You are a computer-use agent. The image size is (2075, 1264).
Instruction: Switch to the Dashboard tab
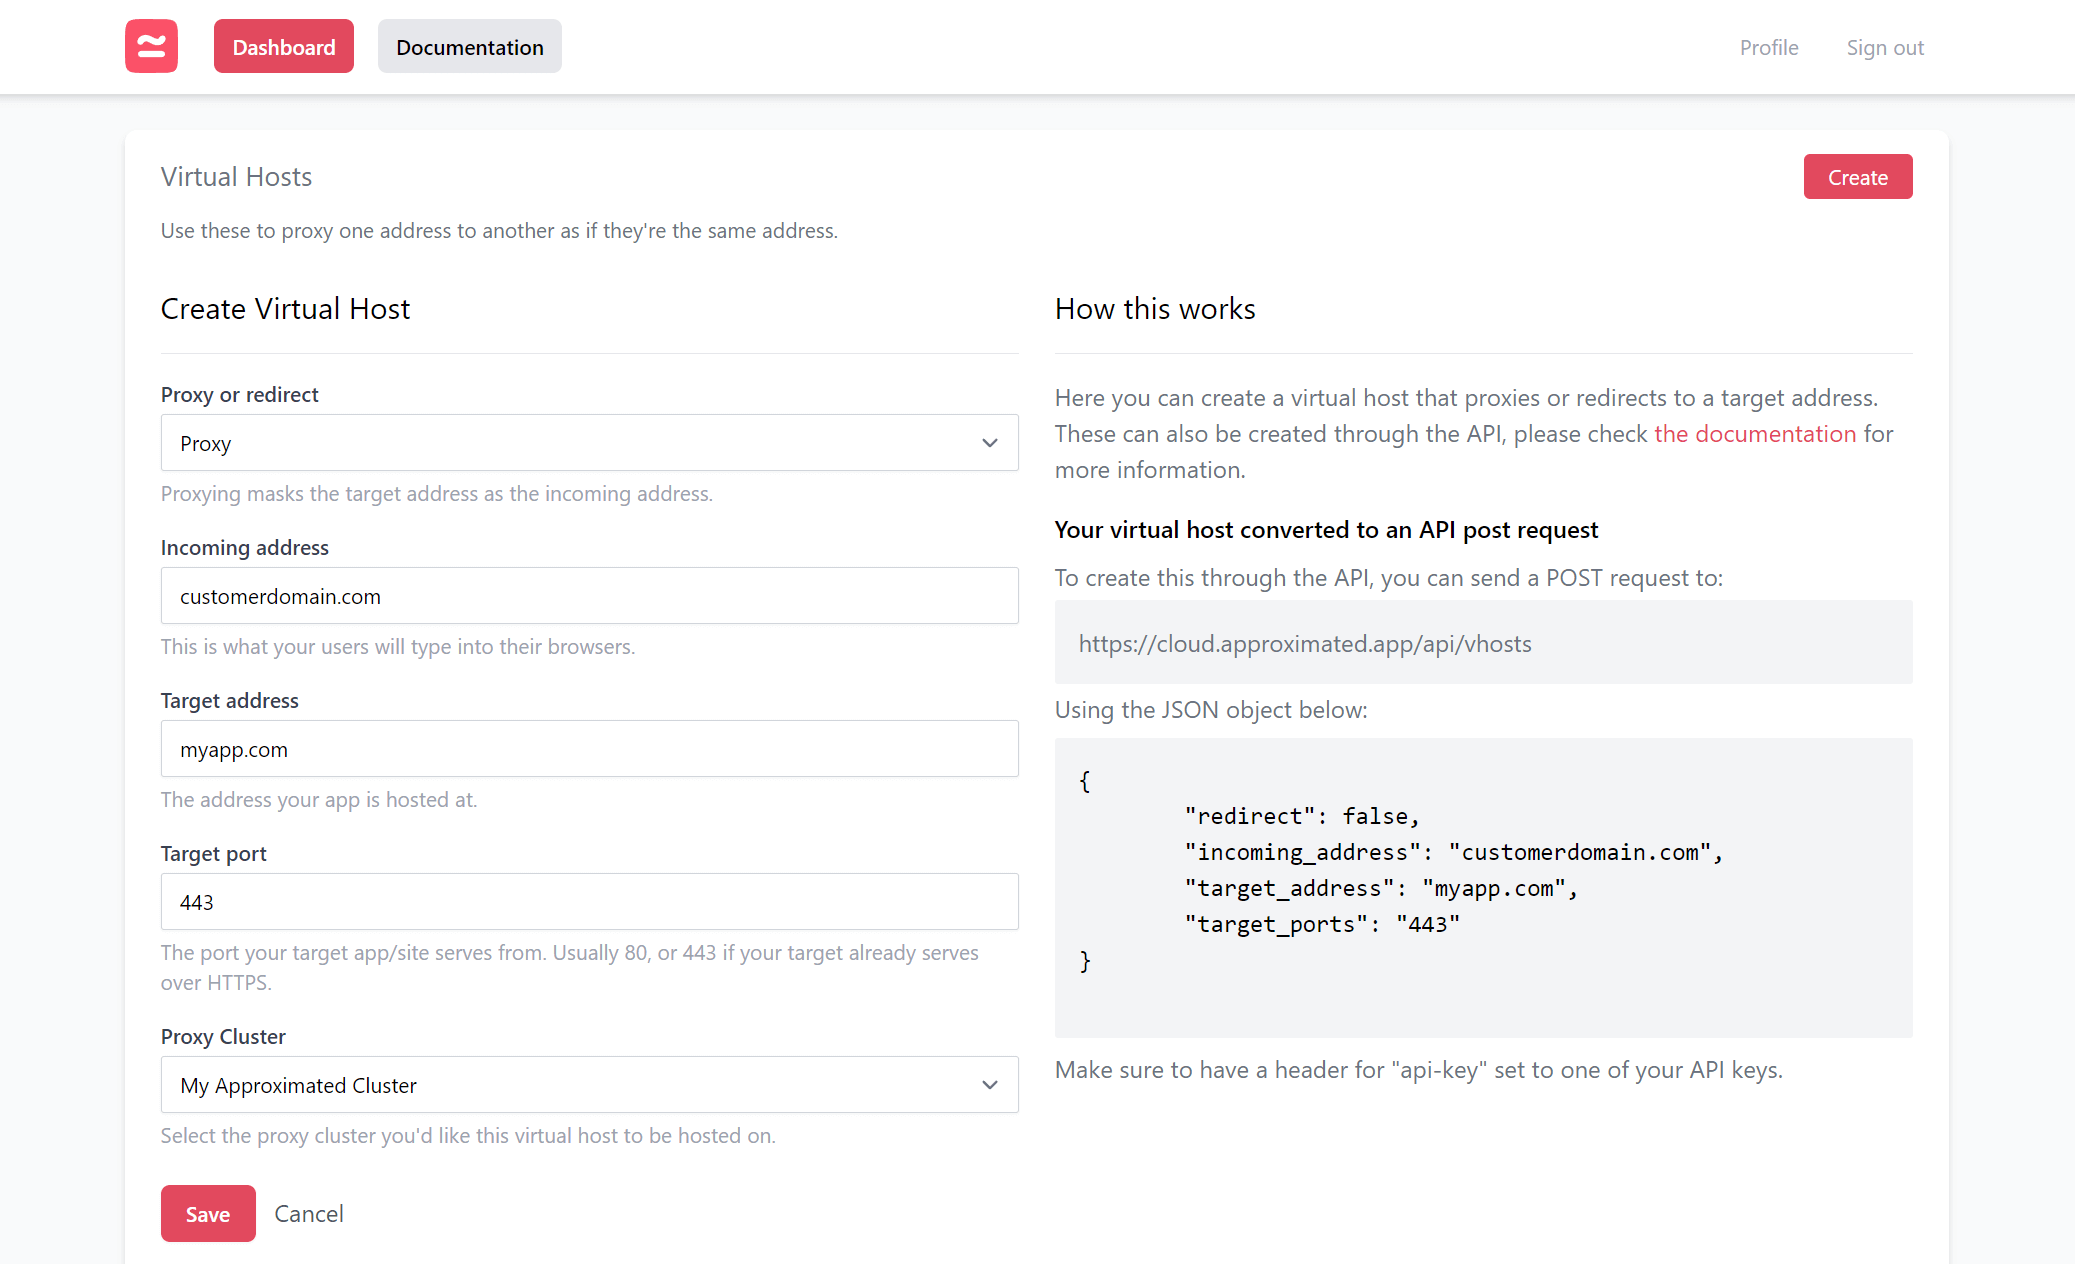pos(283,46)
